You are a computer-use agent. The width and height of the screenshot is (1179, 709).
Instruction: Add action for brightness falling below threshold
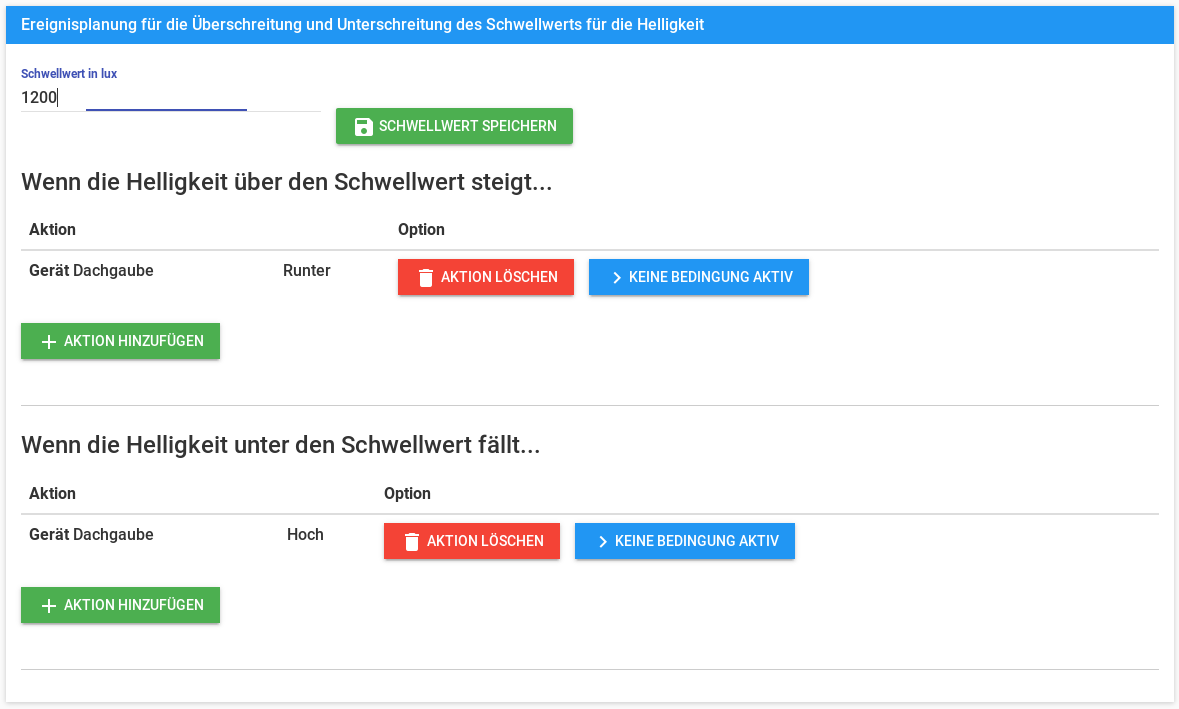click(x=120, y=605)
